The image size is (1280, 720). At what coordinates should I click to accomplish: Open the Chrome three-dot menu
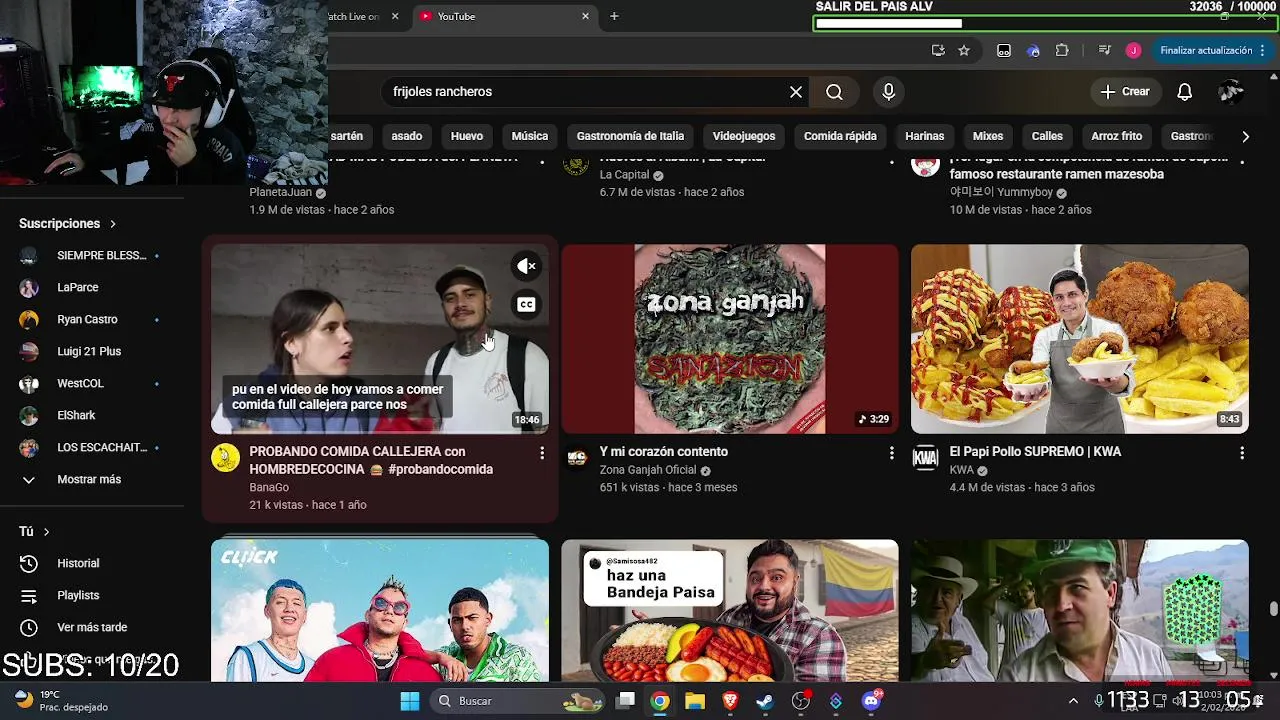point(1263,50)
